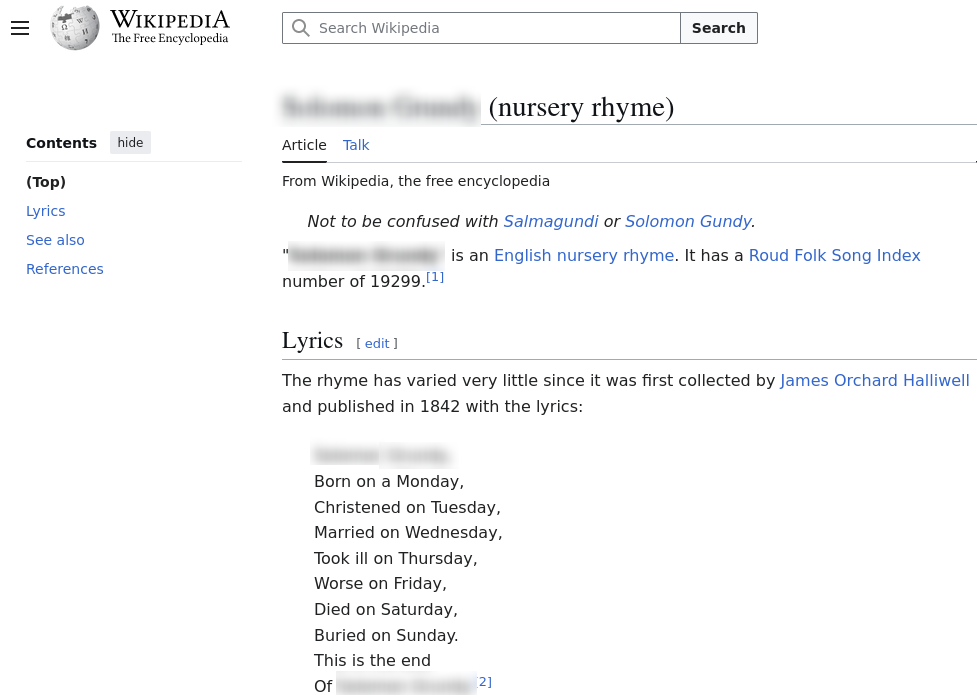977x696 pixels.
Task: Follow the English nursery rhyme link
Action: click(584, 256)
